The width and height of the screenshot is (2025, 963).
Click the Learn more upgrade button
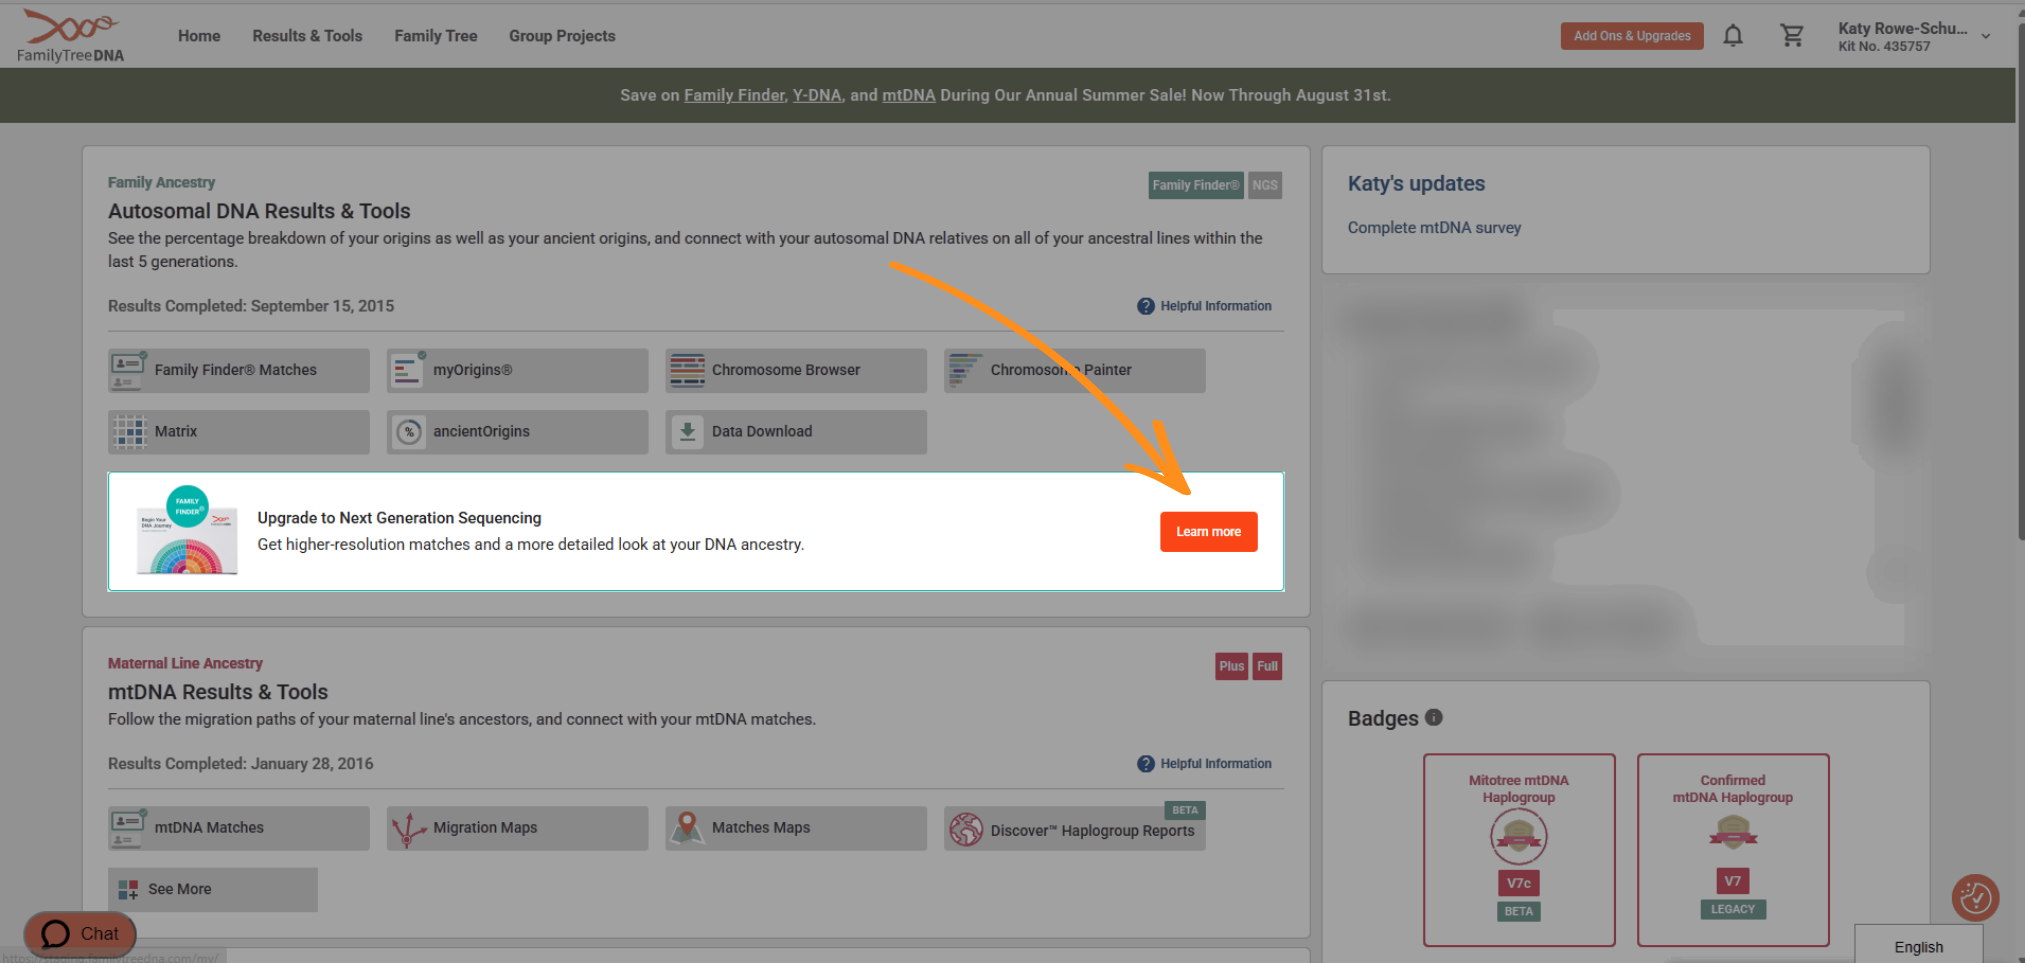coord(1209,532)
